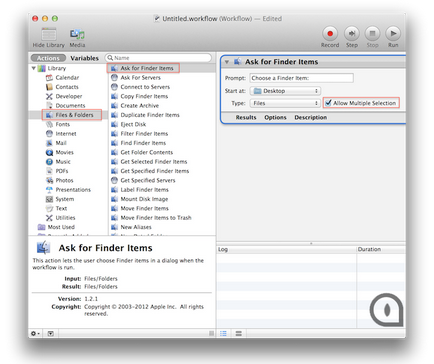Click the Stop toolbar icon
The width and height of the screenshot is (434, 364).
point(372,34)
